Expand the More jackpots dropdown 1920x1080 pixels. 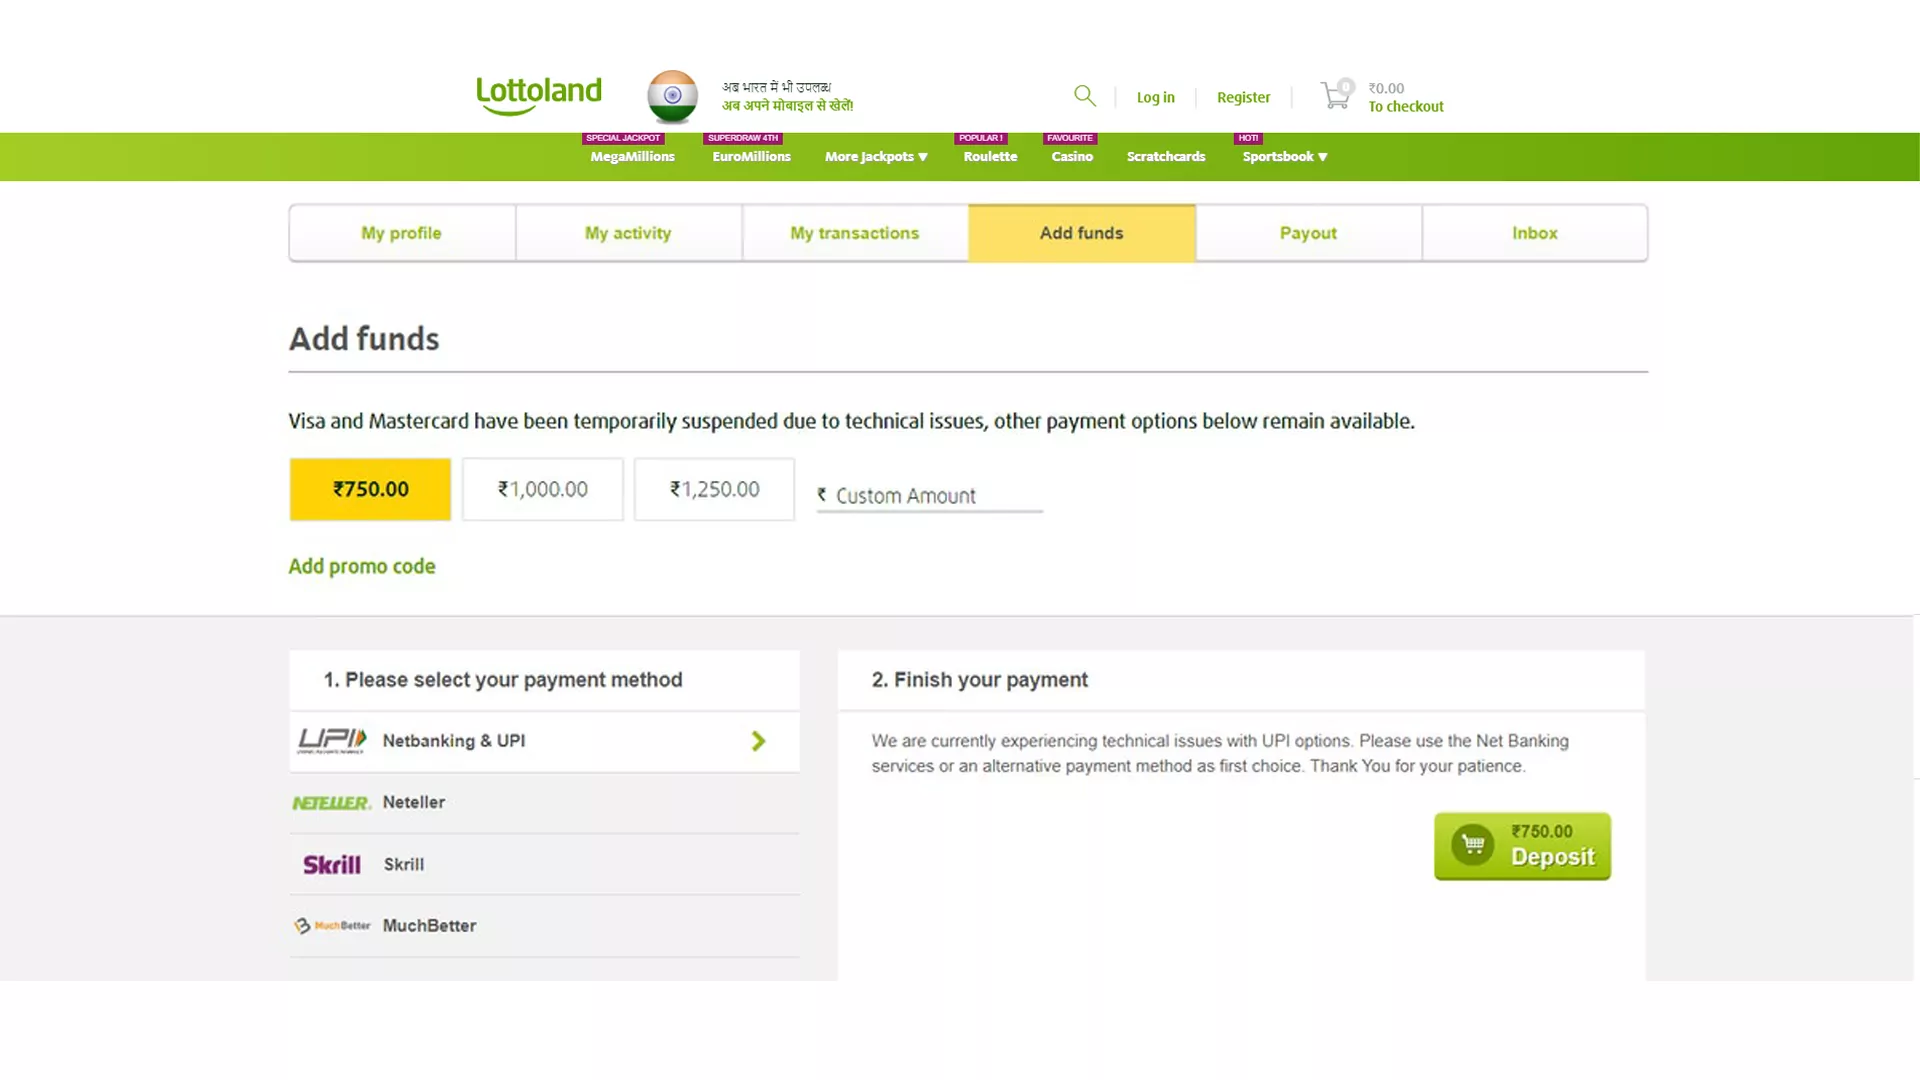coord(877,156)
